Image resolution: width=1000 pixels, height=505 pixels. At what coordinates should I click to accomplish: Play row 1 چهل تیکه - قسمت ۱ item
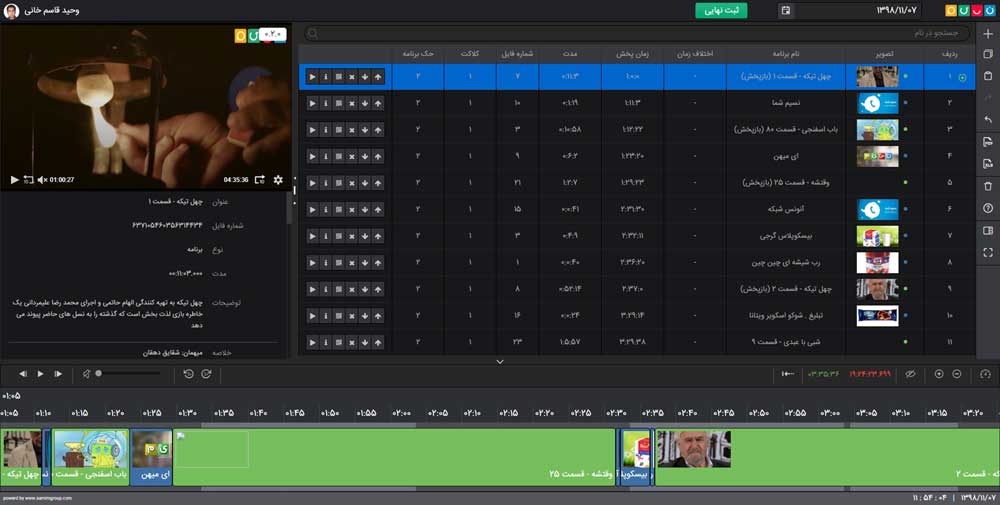tap(312, 77)
